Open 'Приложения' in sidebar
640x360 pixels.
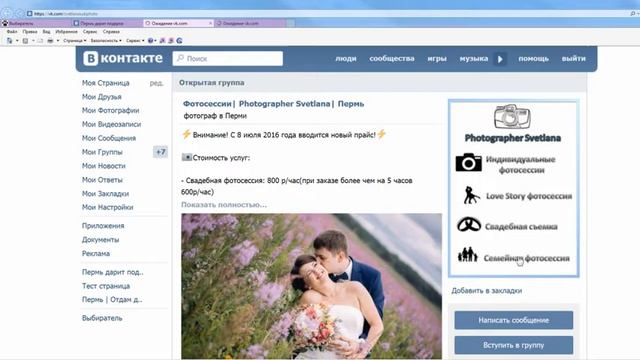tap(103, 226)
